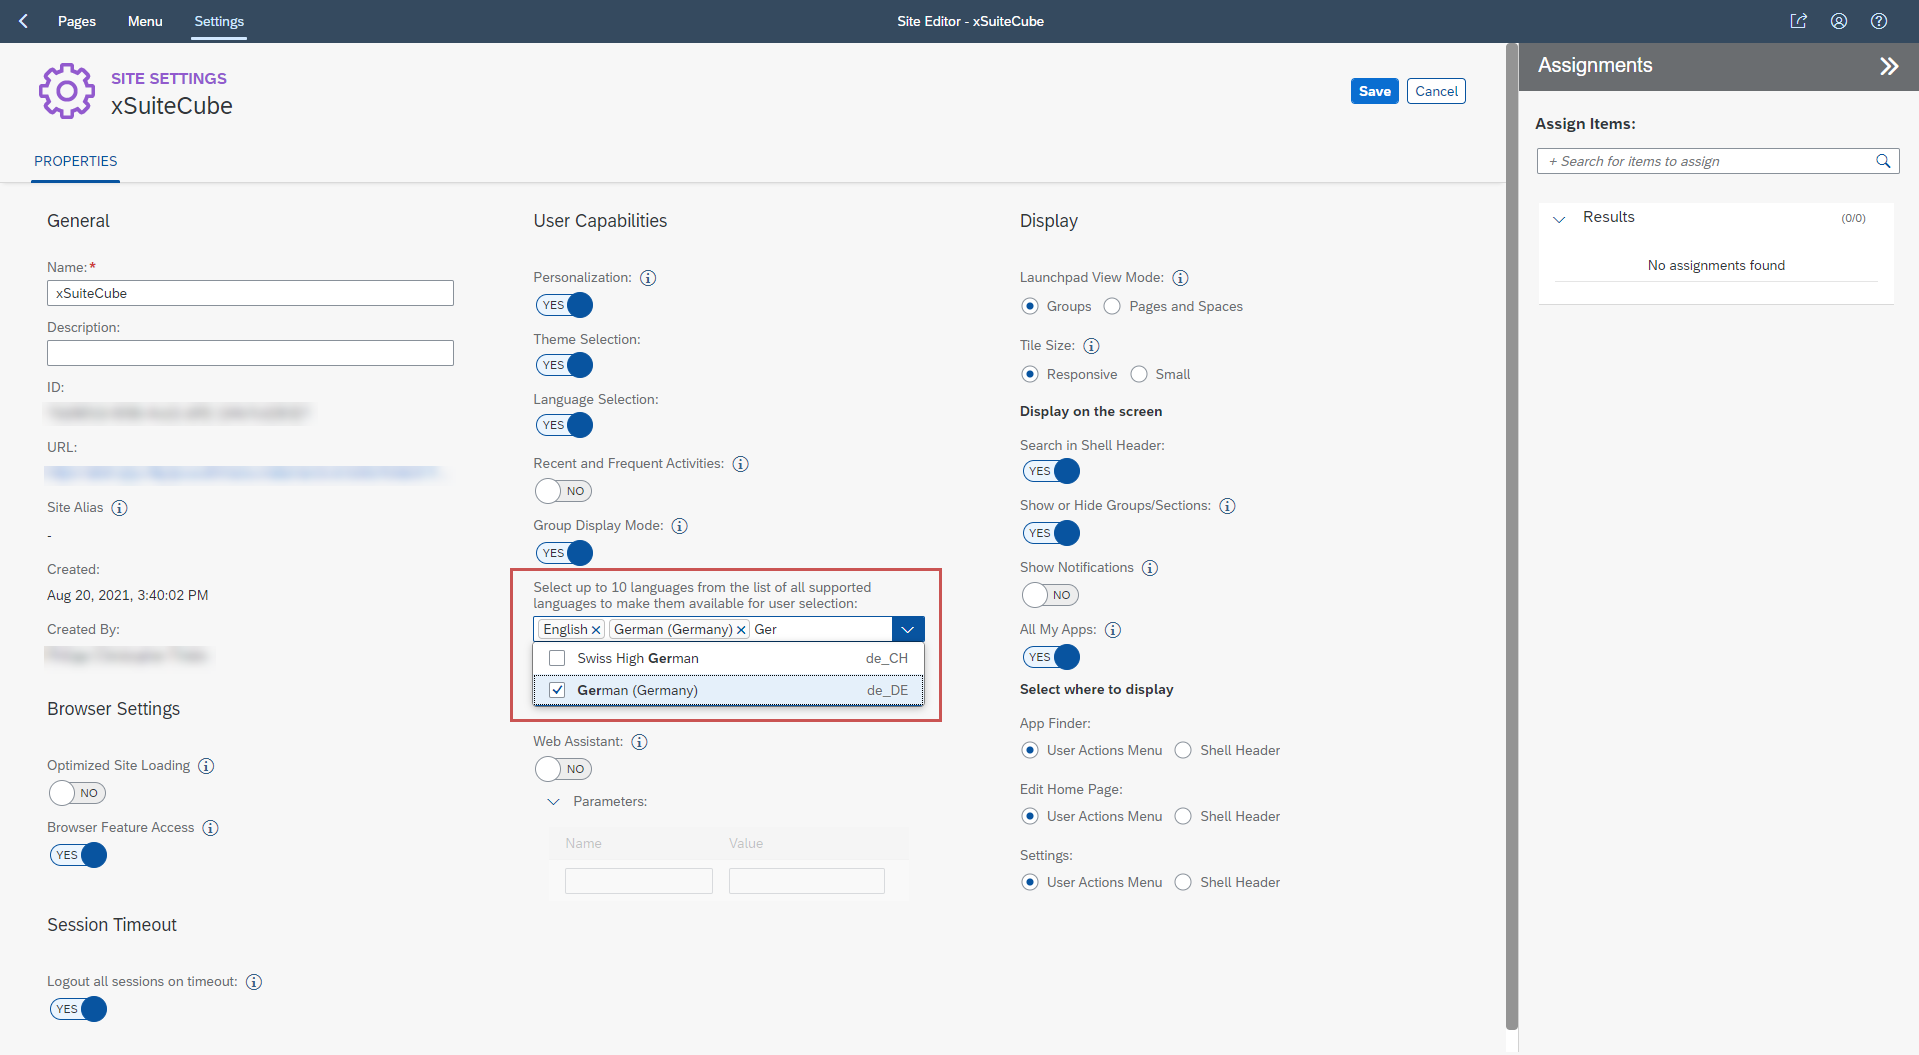Viewport: 1919px width, 1055px height.
Task: Open the user profile icon
Action: point(1839,21)
